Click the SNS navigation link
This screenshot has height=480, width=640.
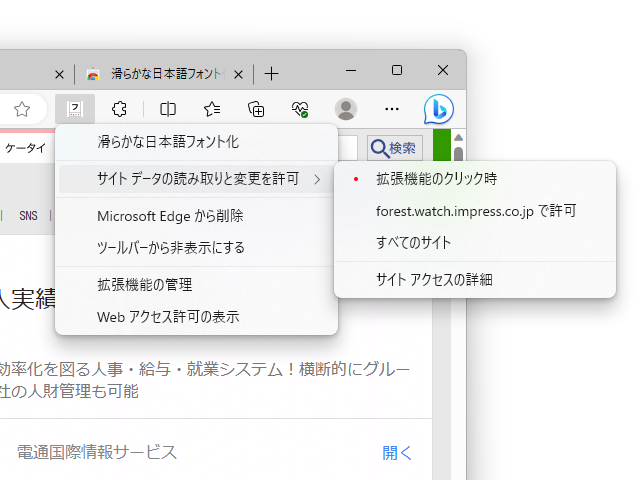pos(28,216)
